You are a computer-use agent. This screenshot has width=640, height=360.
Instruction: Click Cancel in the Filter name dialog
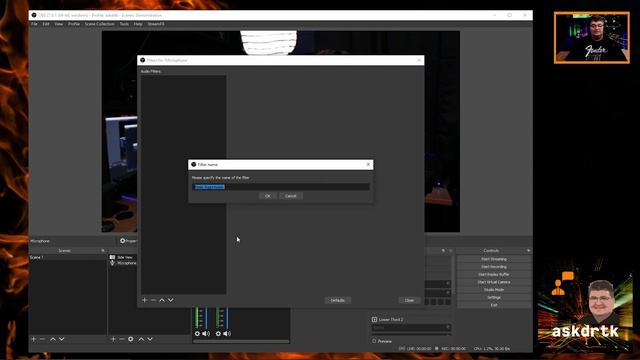291,196
